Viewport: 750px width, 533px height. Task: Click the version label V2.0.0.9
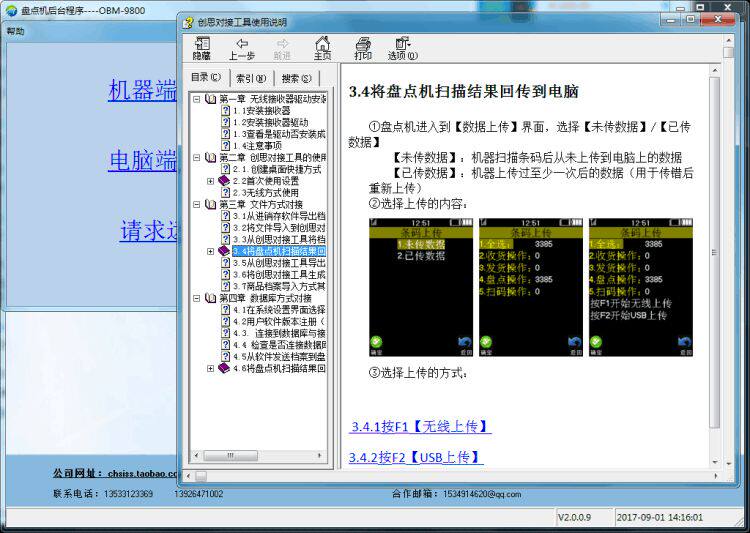(574, 517)
